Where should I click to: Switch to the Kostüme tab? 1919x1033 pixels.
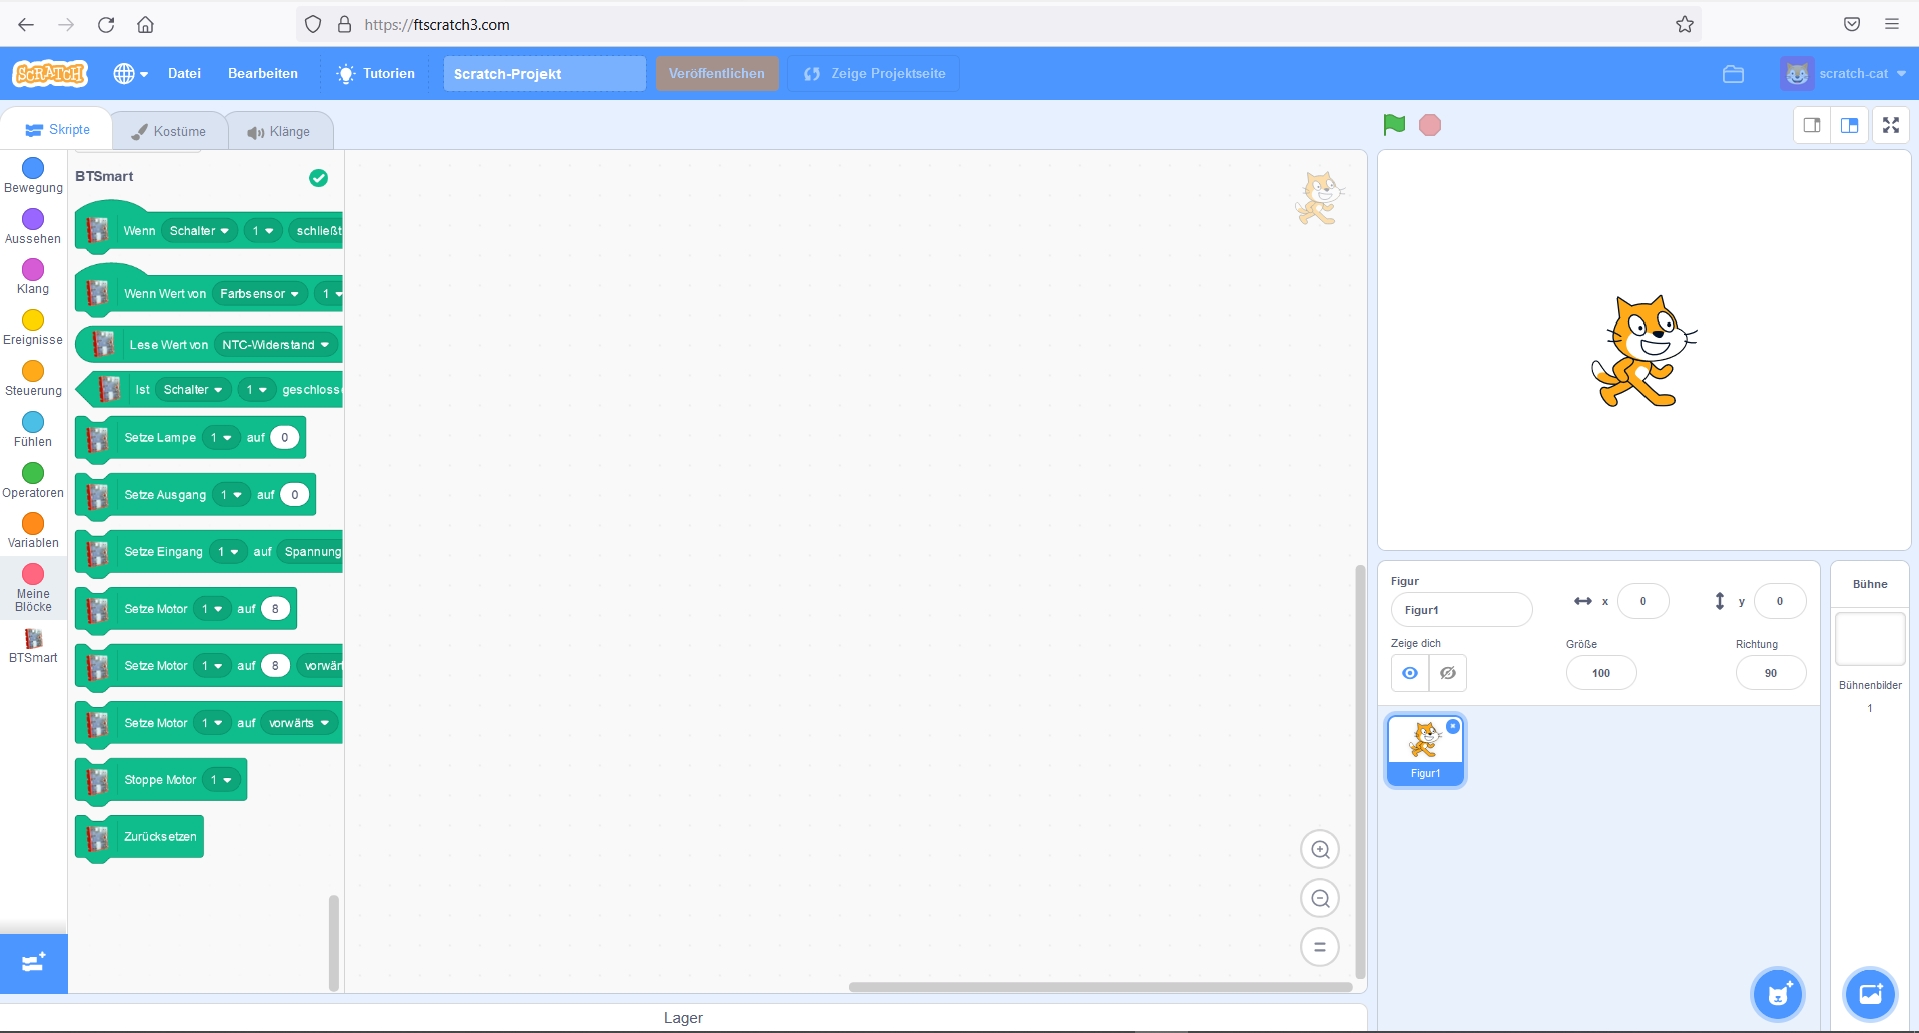click(x=169, y=131)
